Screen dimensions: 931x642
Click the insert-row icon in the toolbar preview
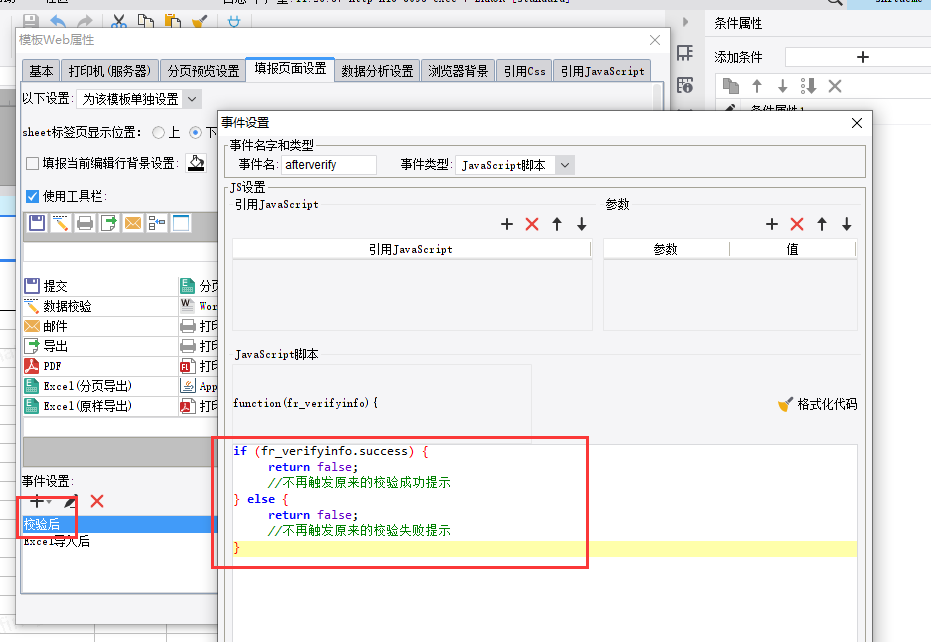(x=157, y=223)
